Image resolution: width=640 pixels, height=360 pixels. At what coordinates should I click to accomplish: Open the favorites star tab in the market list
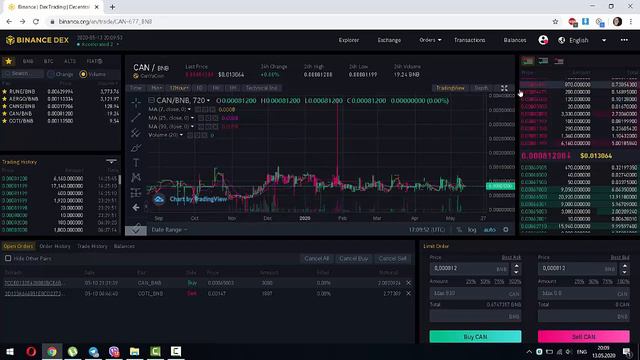pyautogui.click(x=8, y=61)
